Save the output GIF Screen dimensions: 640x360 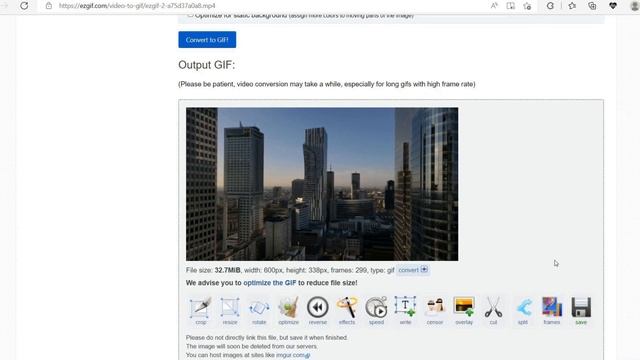[x=581, y=311]
